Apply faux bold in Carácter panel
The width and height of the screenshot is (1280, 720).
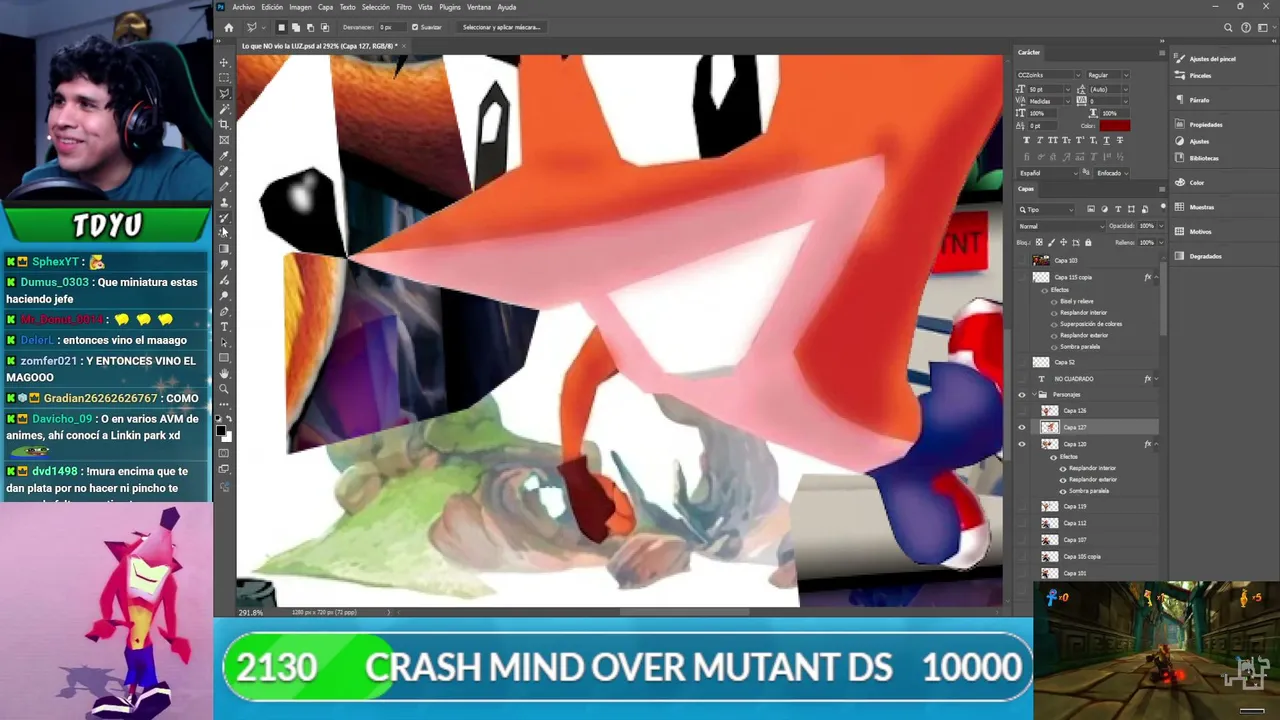[x=1026, y=140]
